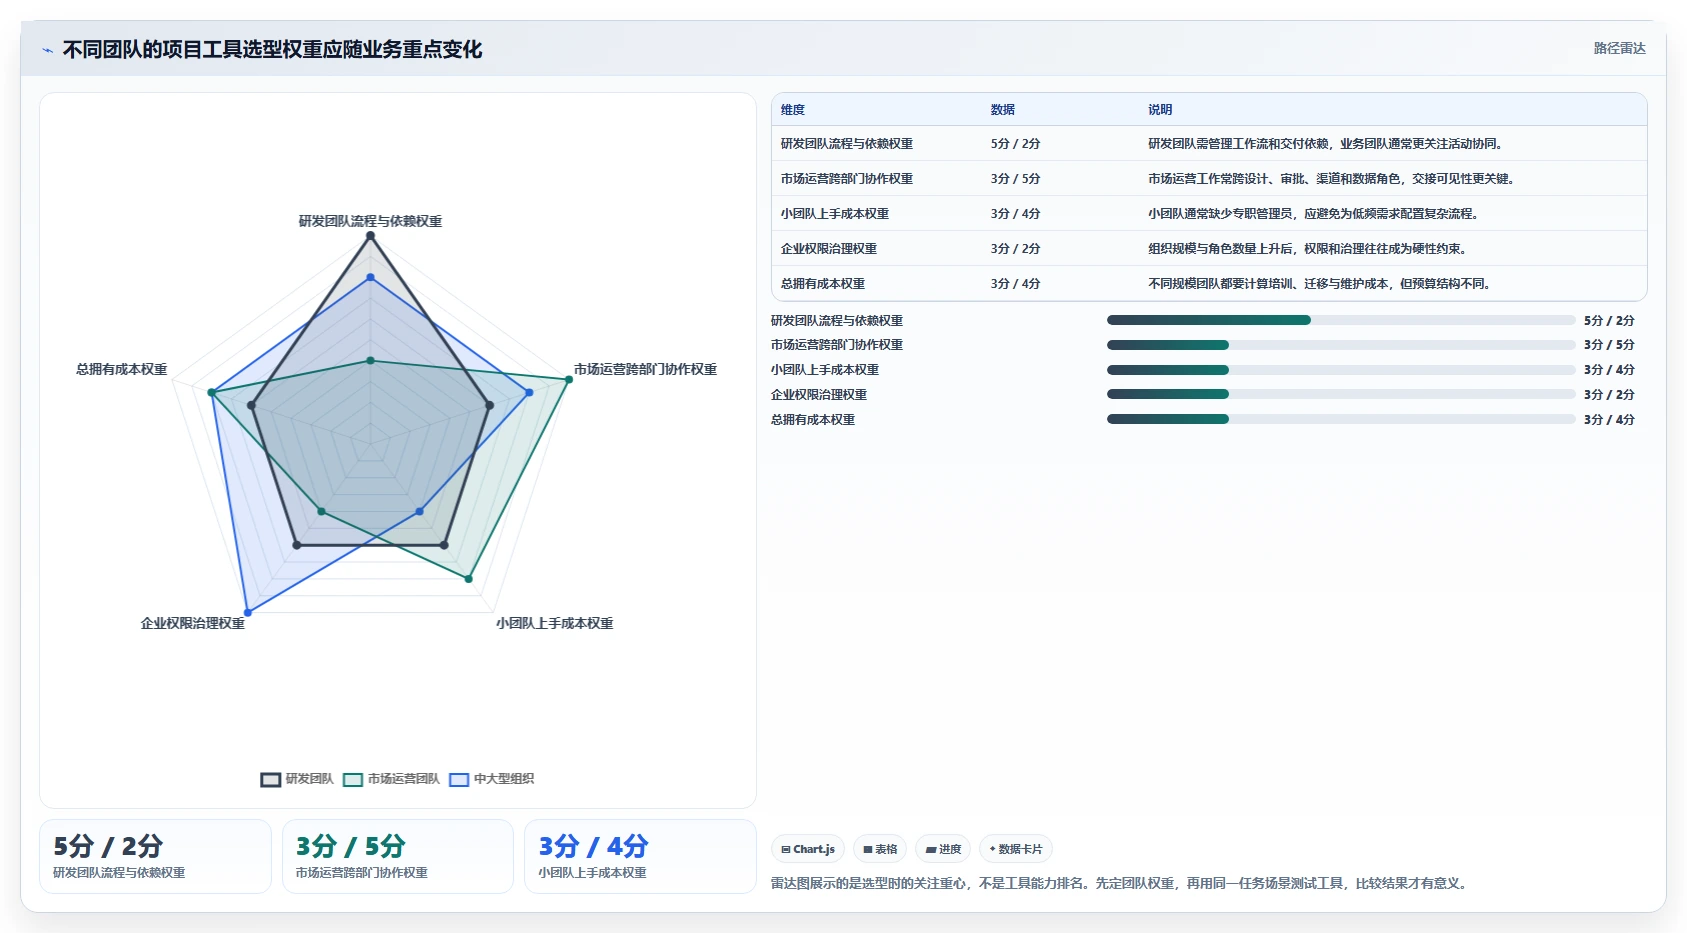The width and height of the screenshot is (1687, 933).
Task: Click the green 市场运营团队 point on the 小团队上手成本权重 axis
Action: (468, 579)
